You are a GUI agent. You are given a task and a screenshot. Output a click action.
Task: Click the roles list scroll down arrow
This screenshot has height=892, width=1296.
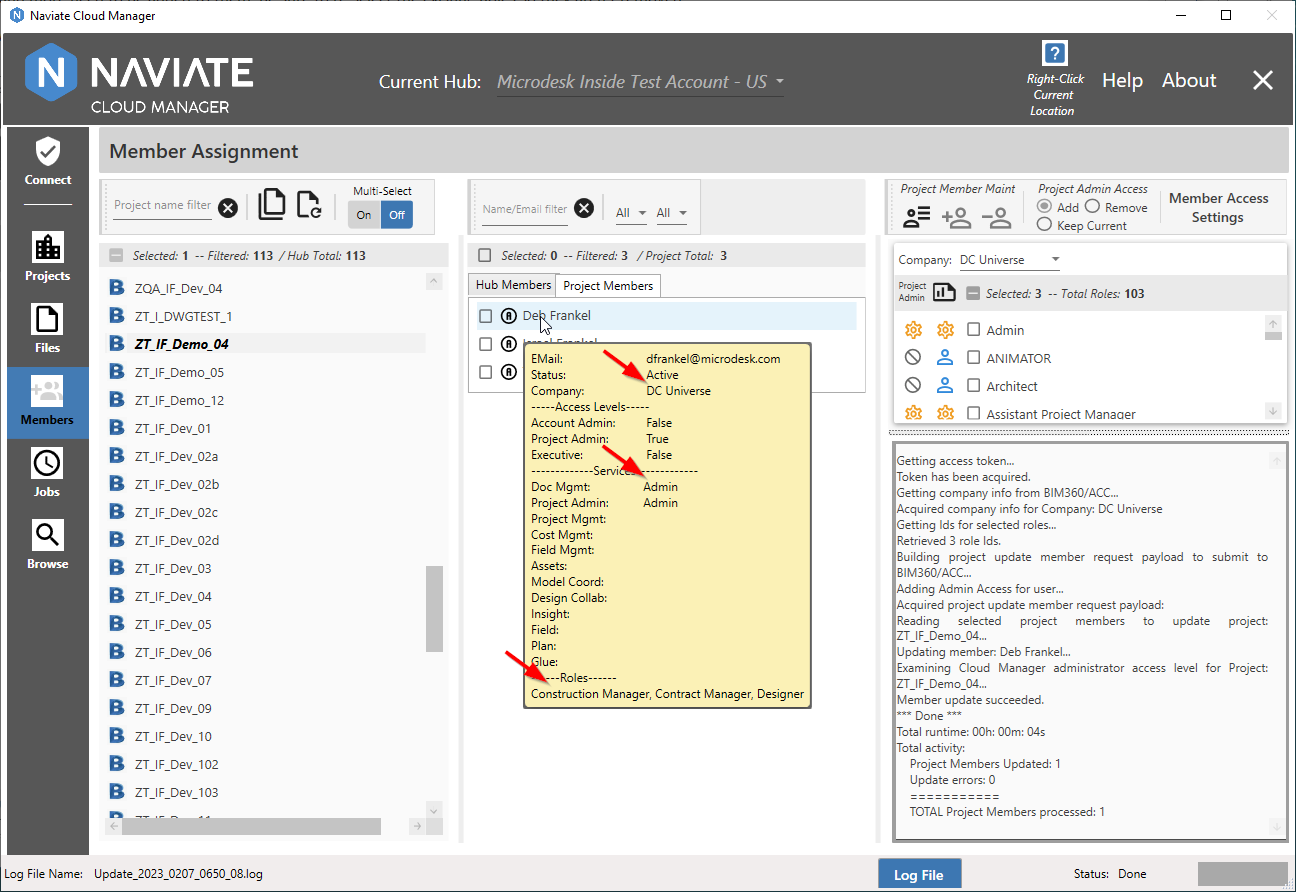click(x=1273, y=411)
